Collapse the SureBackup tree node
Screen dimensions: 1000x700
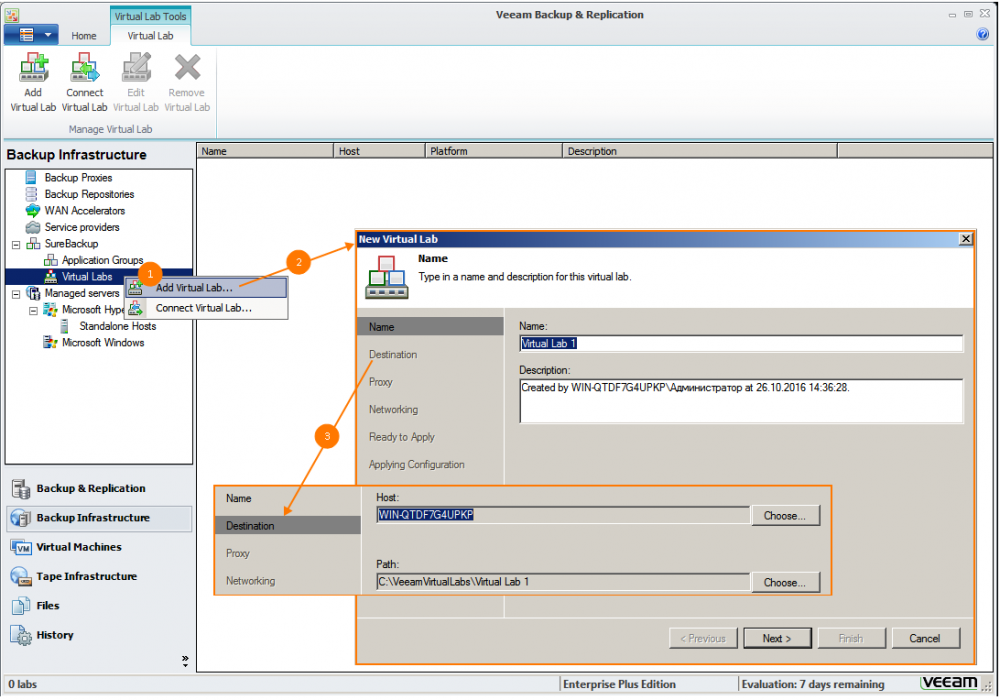[x=16, y=244]
